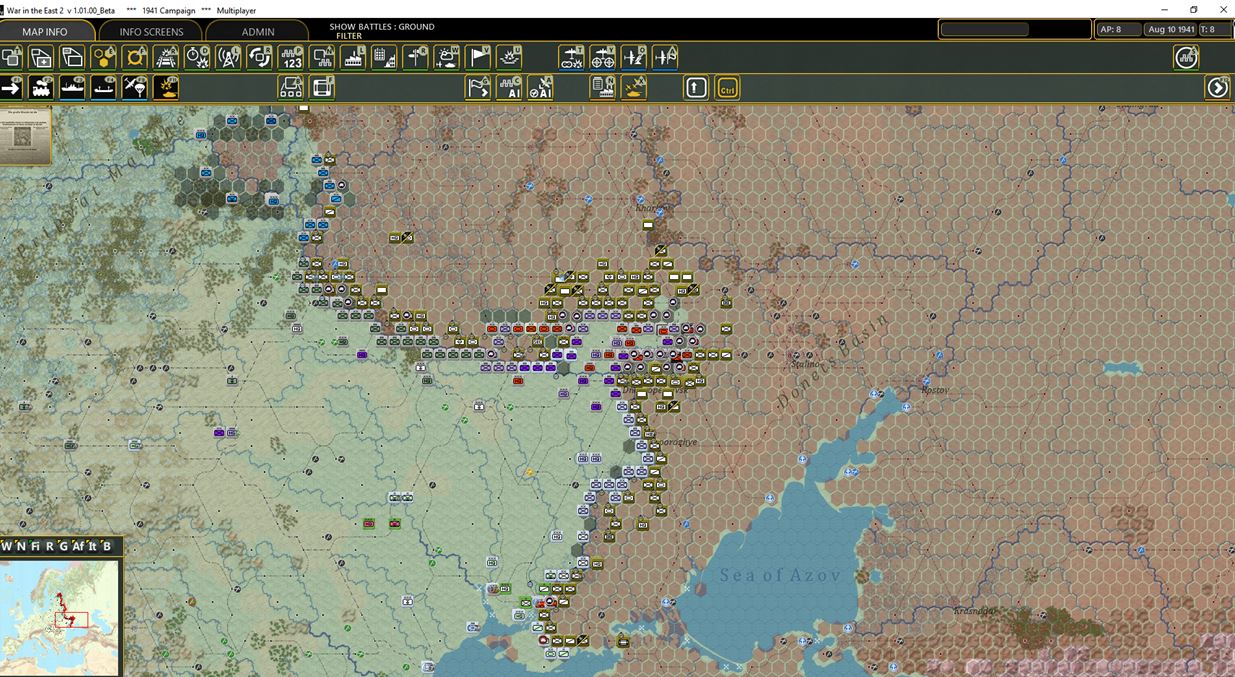
Task: Click the aircraft doctrine icon next to lightning plane
Action: click(x=665, y=57)
